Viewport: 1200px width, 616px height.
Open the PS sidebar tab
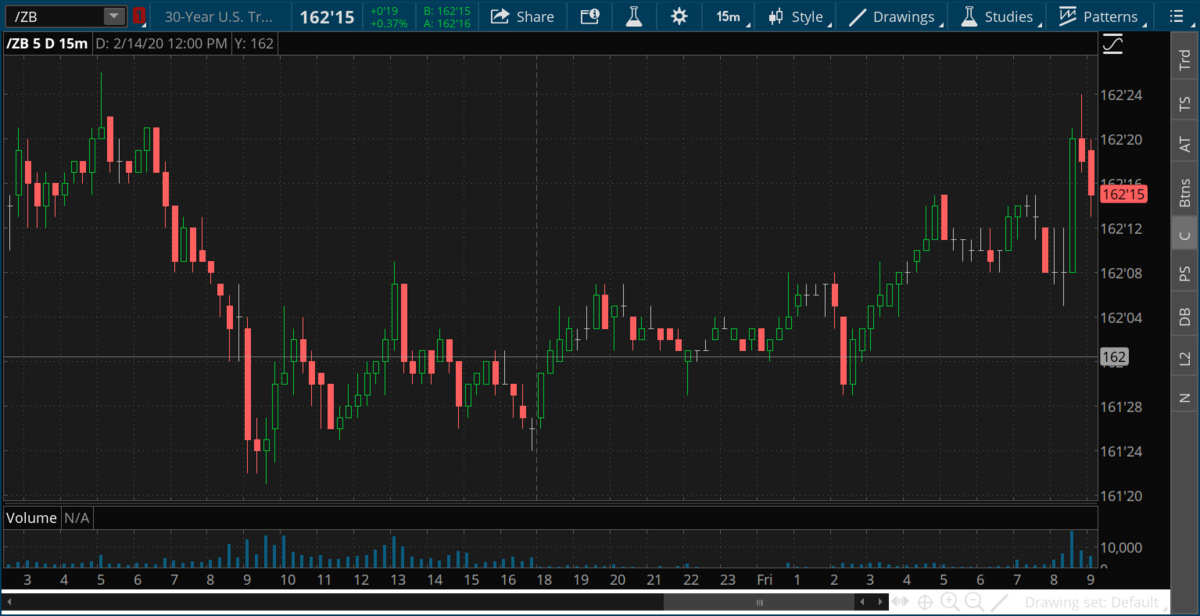point(1184,273)
